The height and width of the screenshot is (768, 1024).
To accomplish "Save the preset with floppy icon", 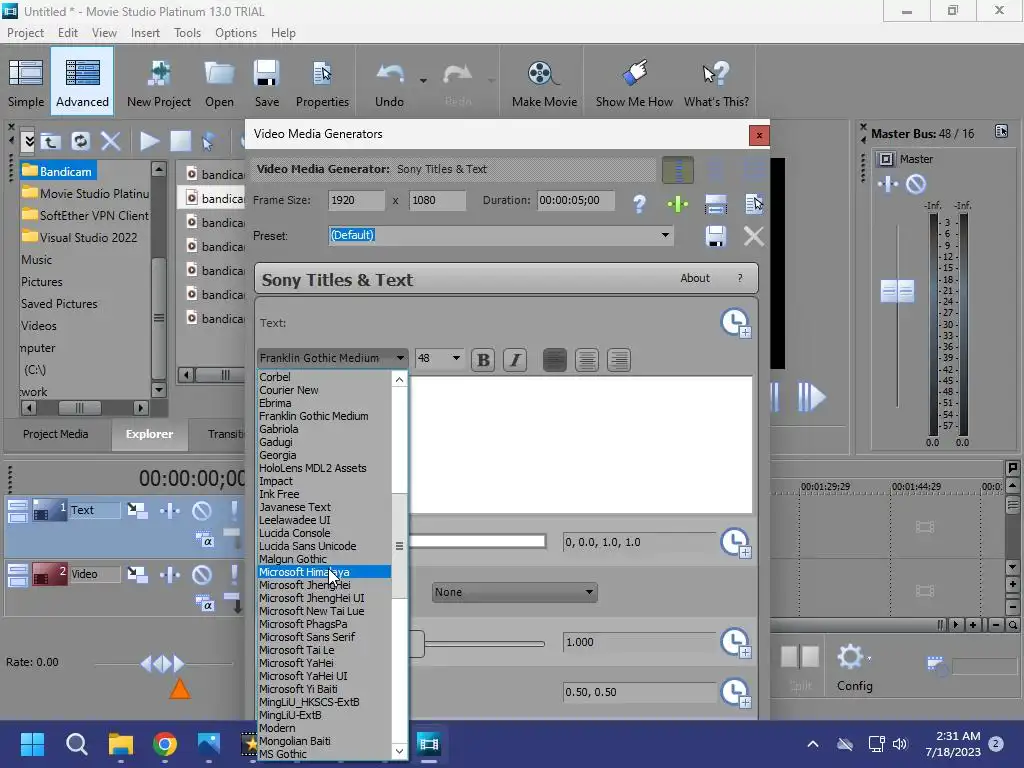I will point(716,236).
